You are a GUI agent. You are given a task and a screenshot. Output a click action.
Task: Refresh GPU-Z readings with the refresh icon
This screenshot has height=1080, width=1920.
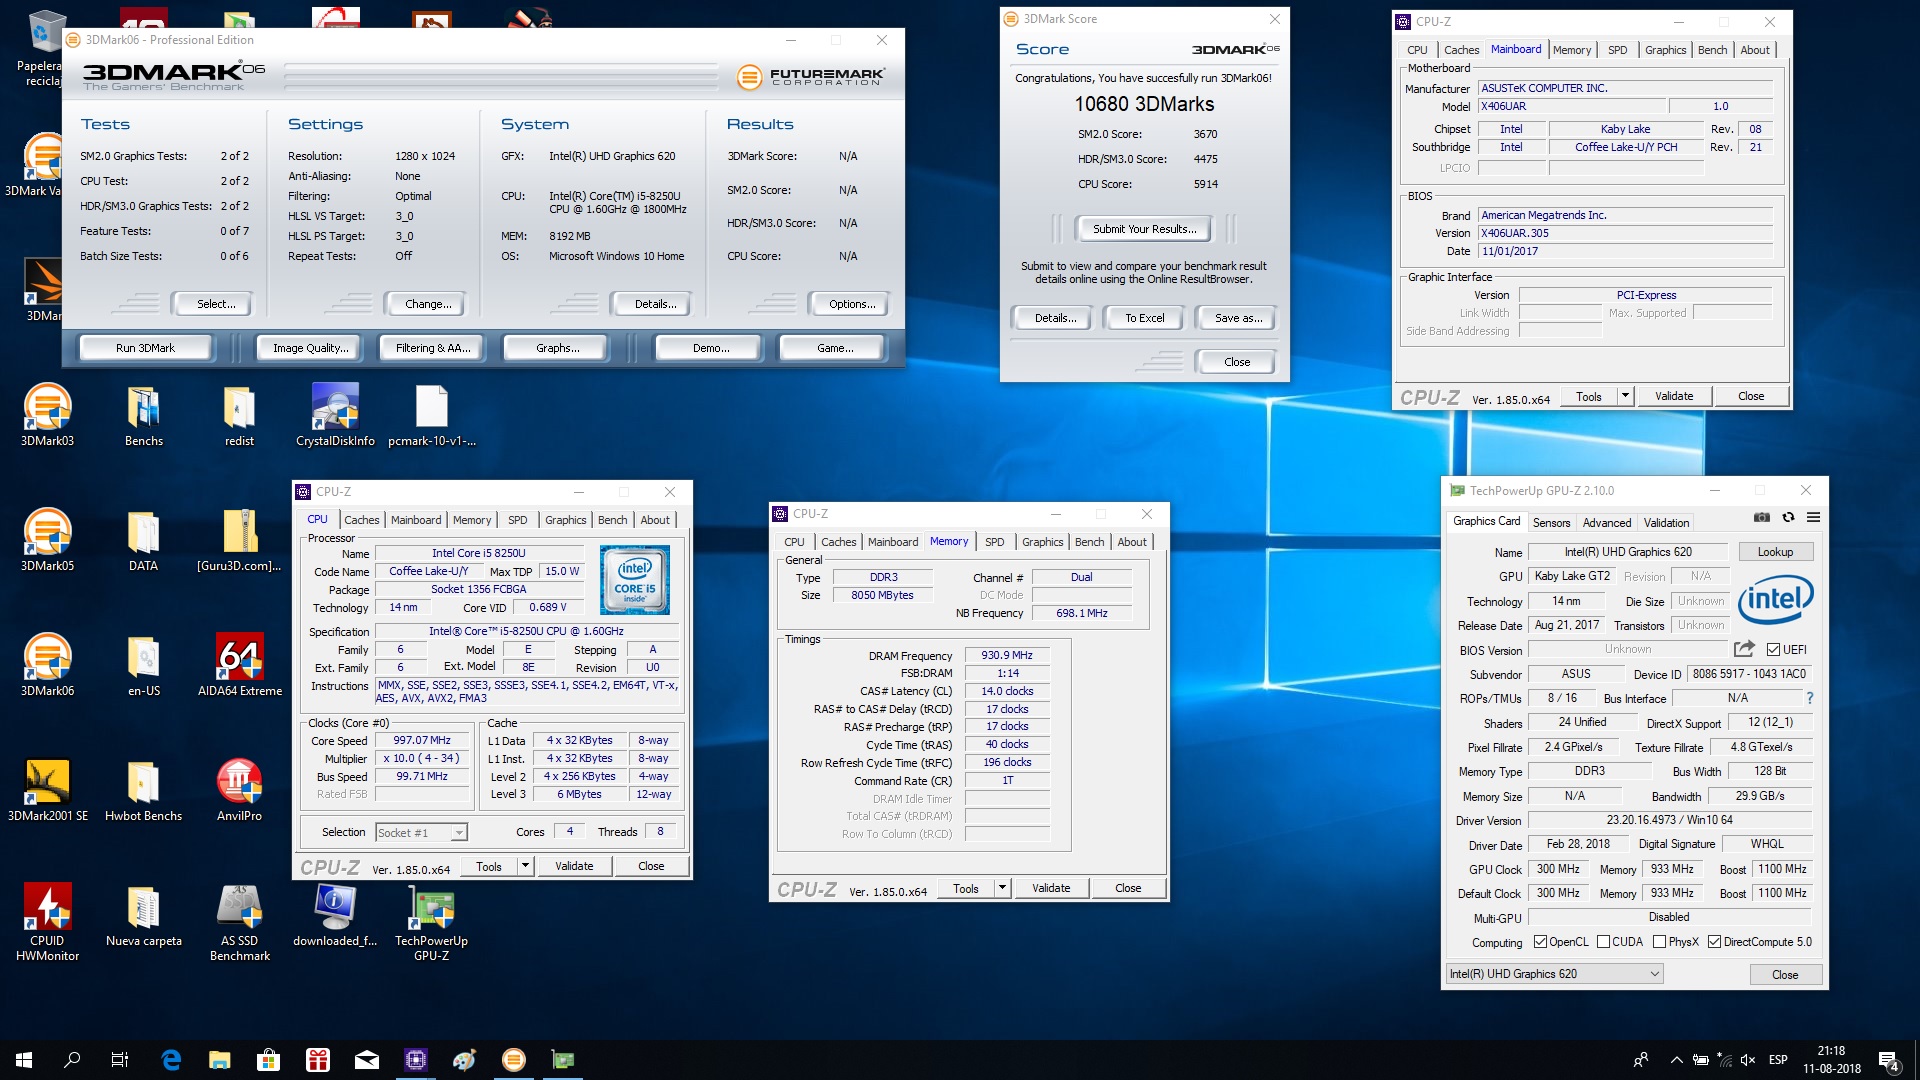pos(1788,518)
